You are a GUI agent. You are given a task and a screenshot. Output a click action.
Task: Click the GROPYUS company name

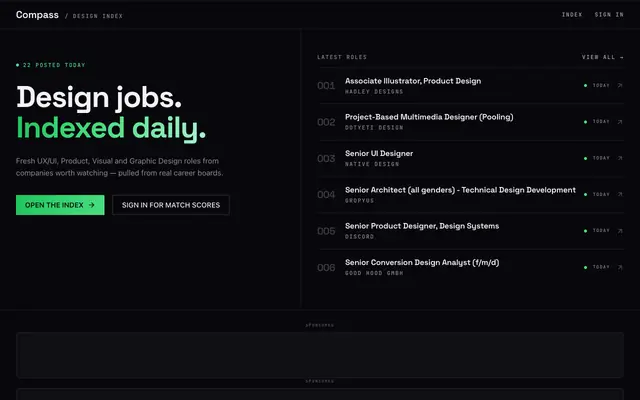(x=359, y=200)
